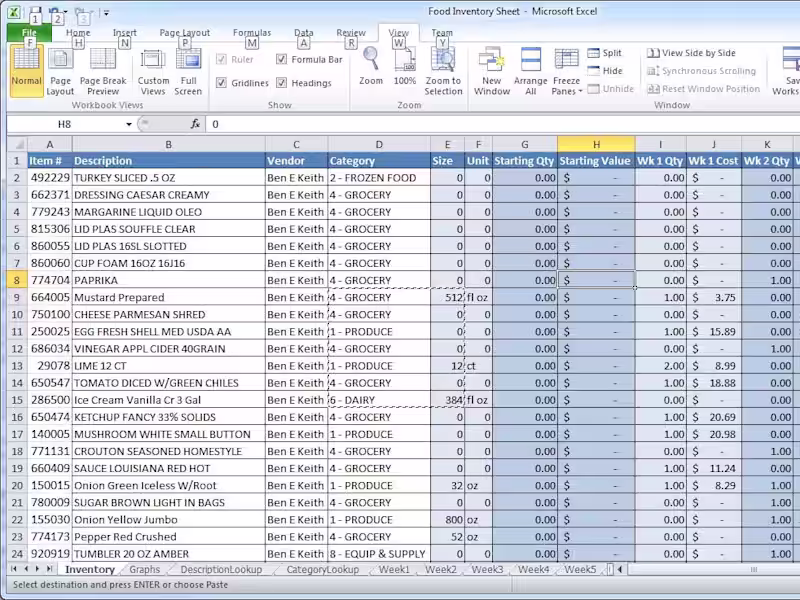The image size is (800, 600).
Task: Expand the Name Box dropdown
Action: [129, 124]
